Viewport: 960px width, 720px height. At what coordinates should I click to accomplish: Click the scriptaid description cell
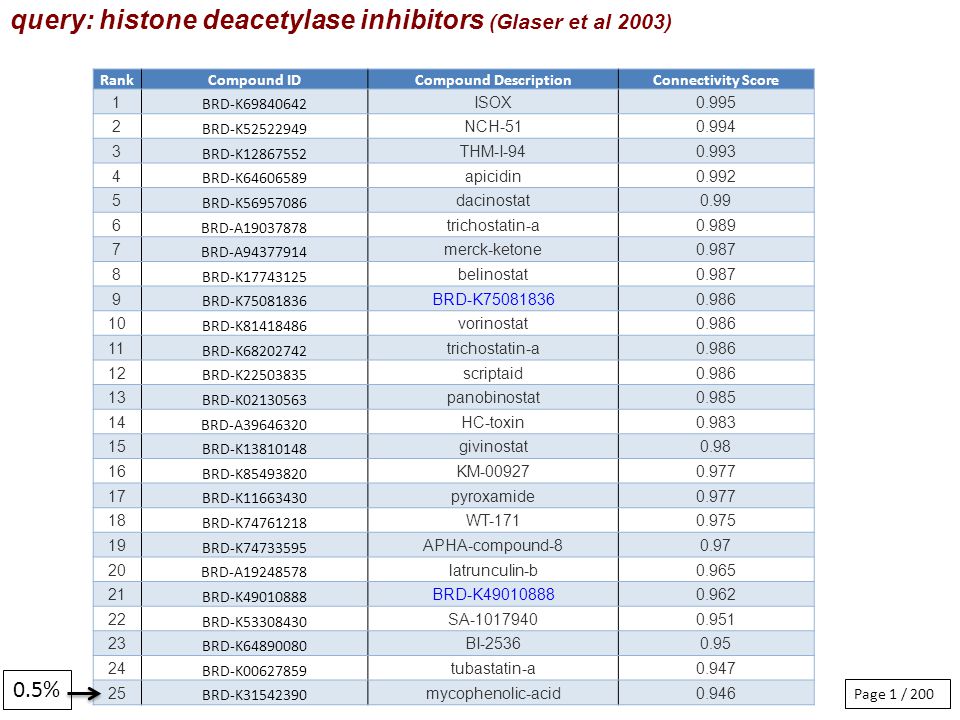pyautogui.click(x=493, y=373)
